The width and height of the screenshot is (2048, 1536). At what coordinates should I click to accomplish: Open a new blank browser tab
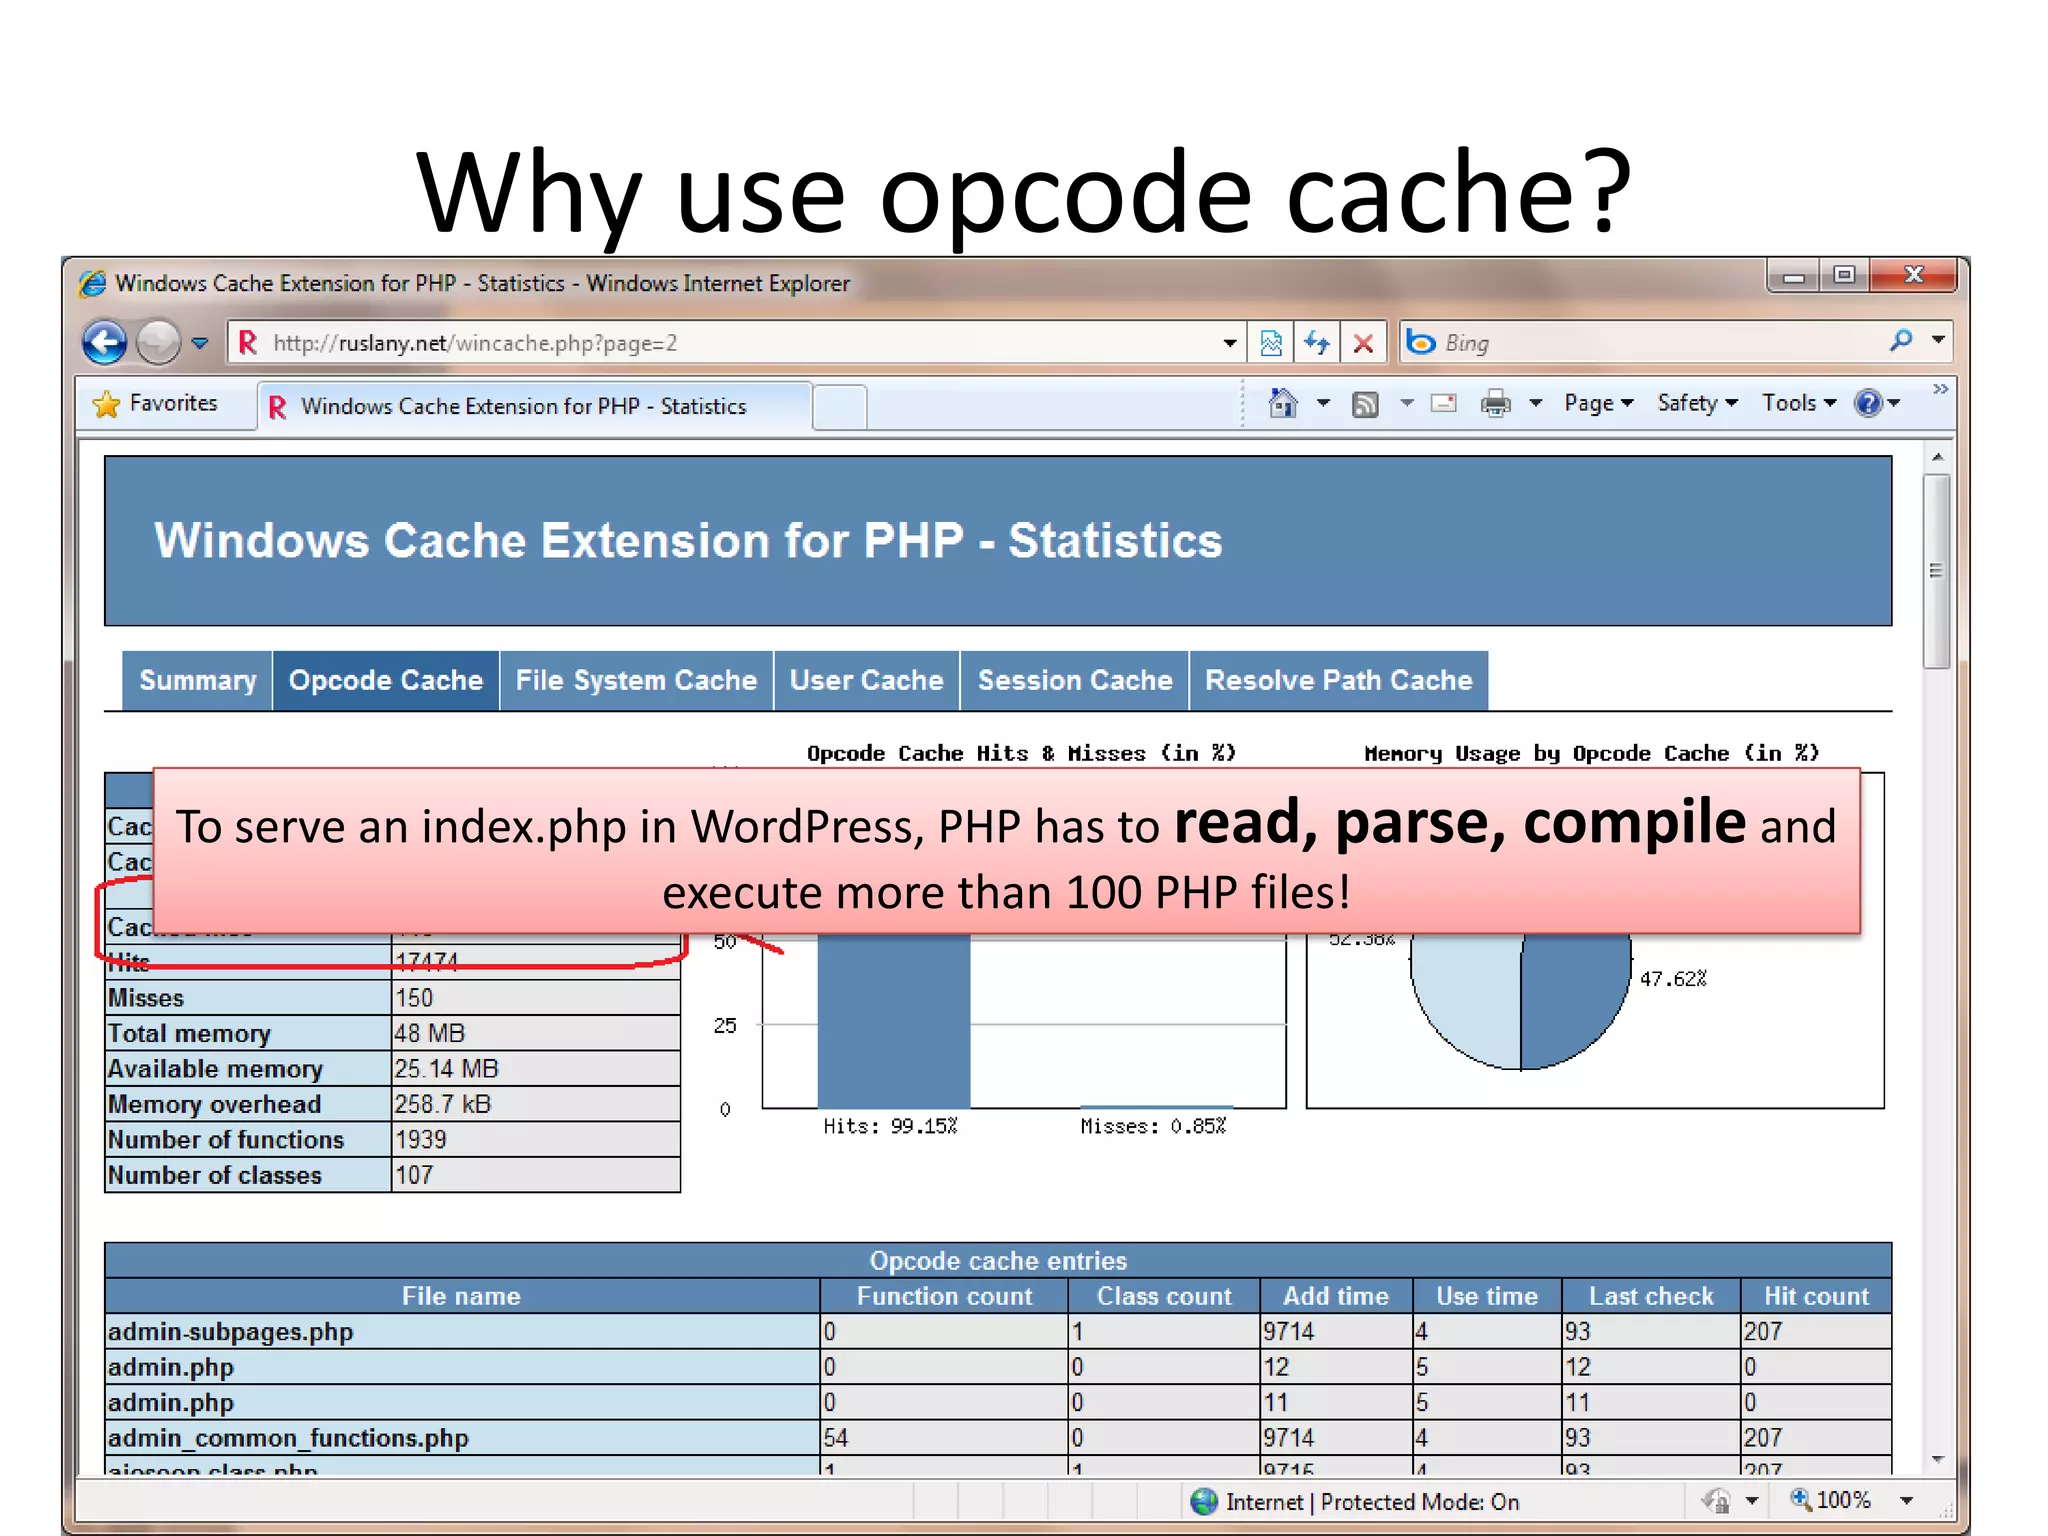(840, 407)
